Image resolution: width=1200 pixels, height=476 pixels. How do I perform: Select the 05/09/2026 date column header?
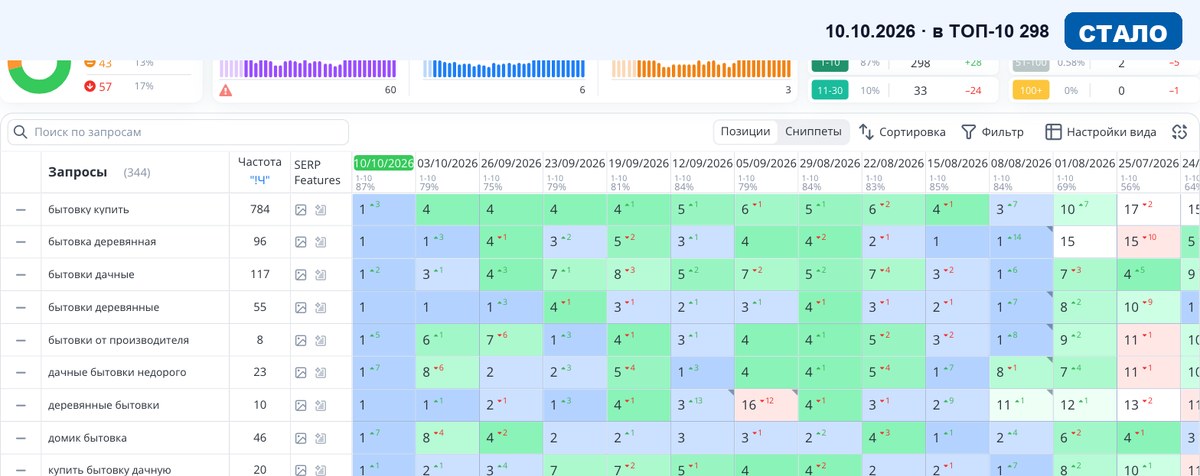tap(766, 163)
